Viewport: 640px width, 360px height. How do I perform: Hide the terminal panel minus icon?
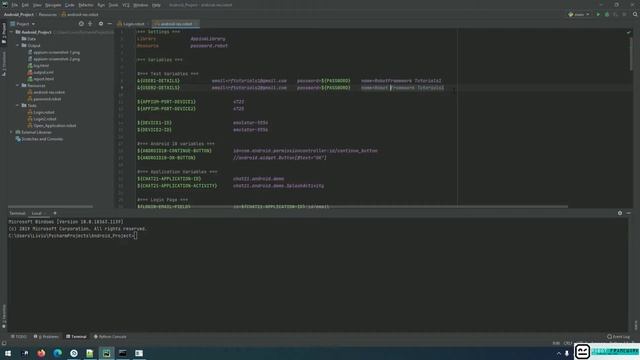pyautogui.click(x=629, y=213)
